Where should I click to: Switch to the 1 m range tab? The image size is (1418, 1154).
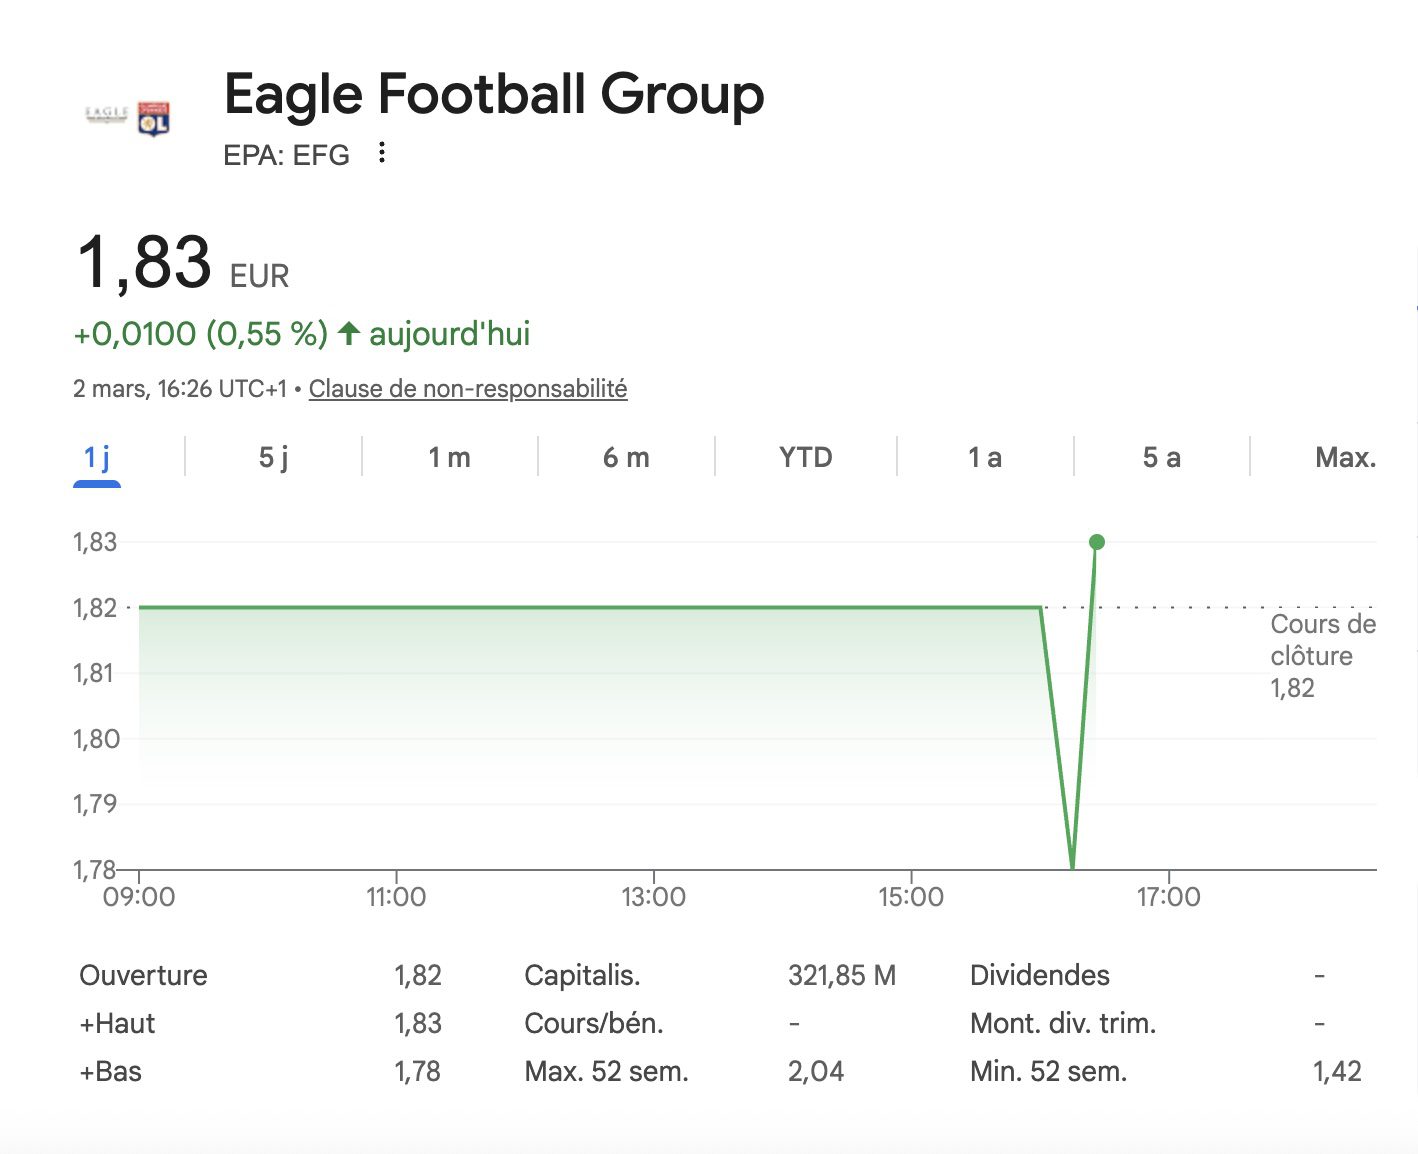pos(449,458)
